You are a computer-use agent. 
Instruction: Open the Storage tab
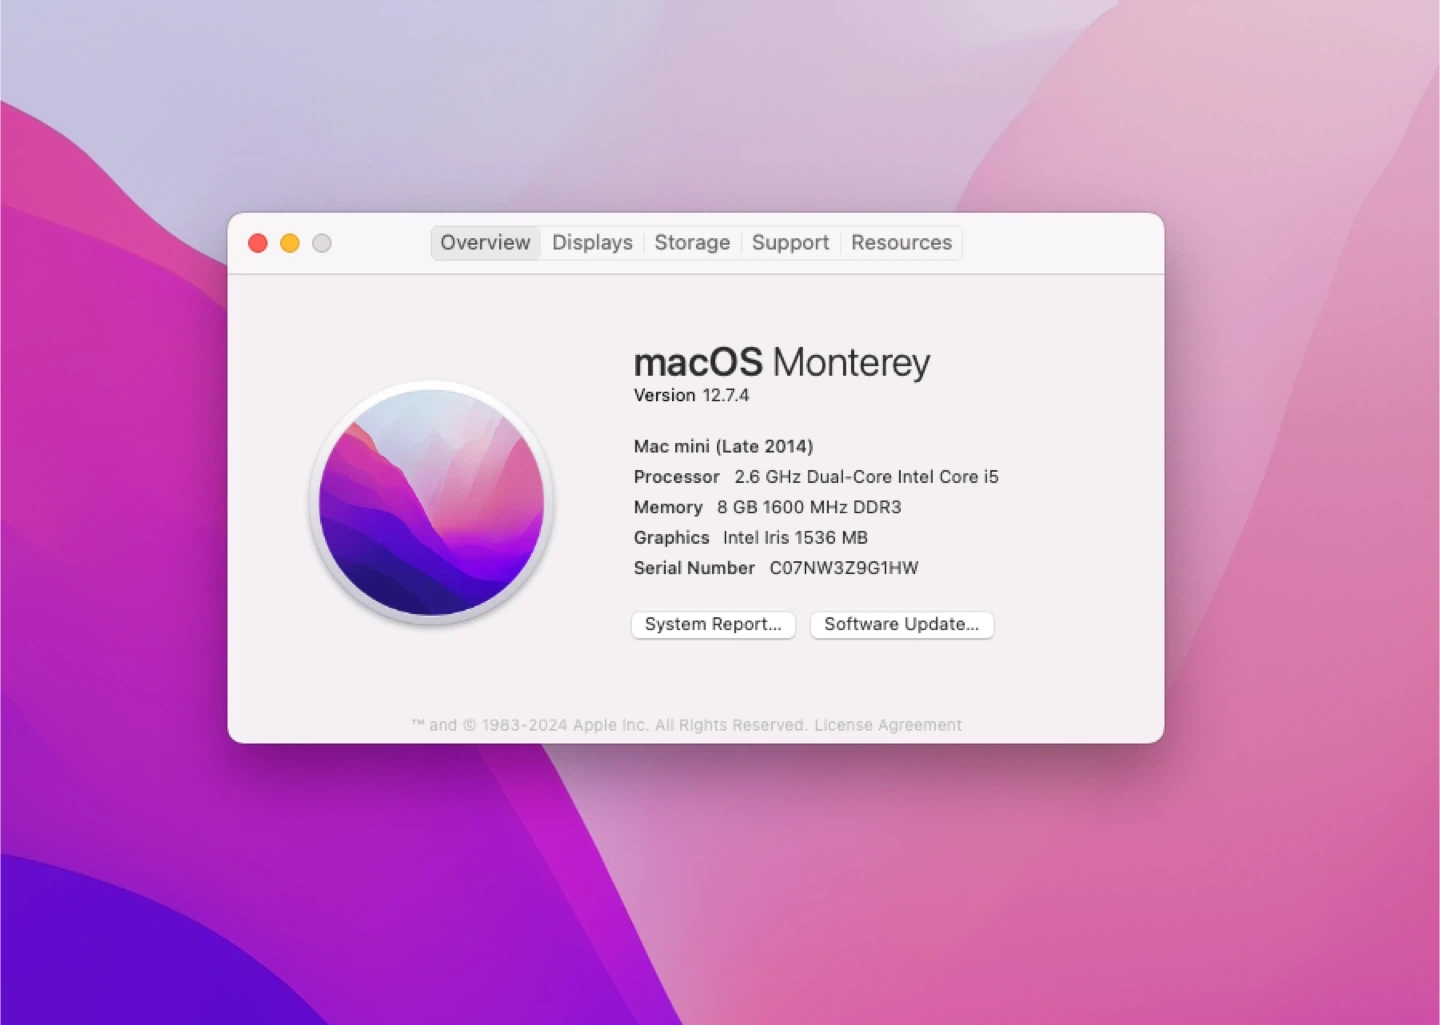tap(692, 243)
